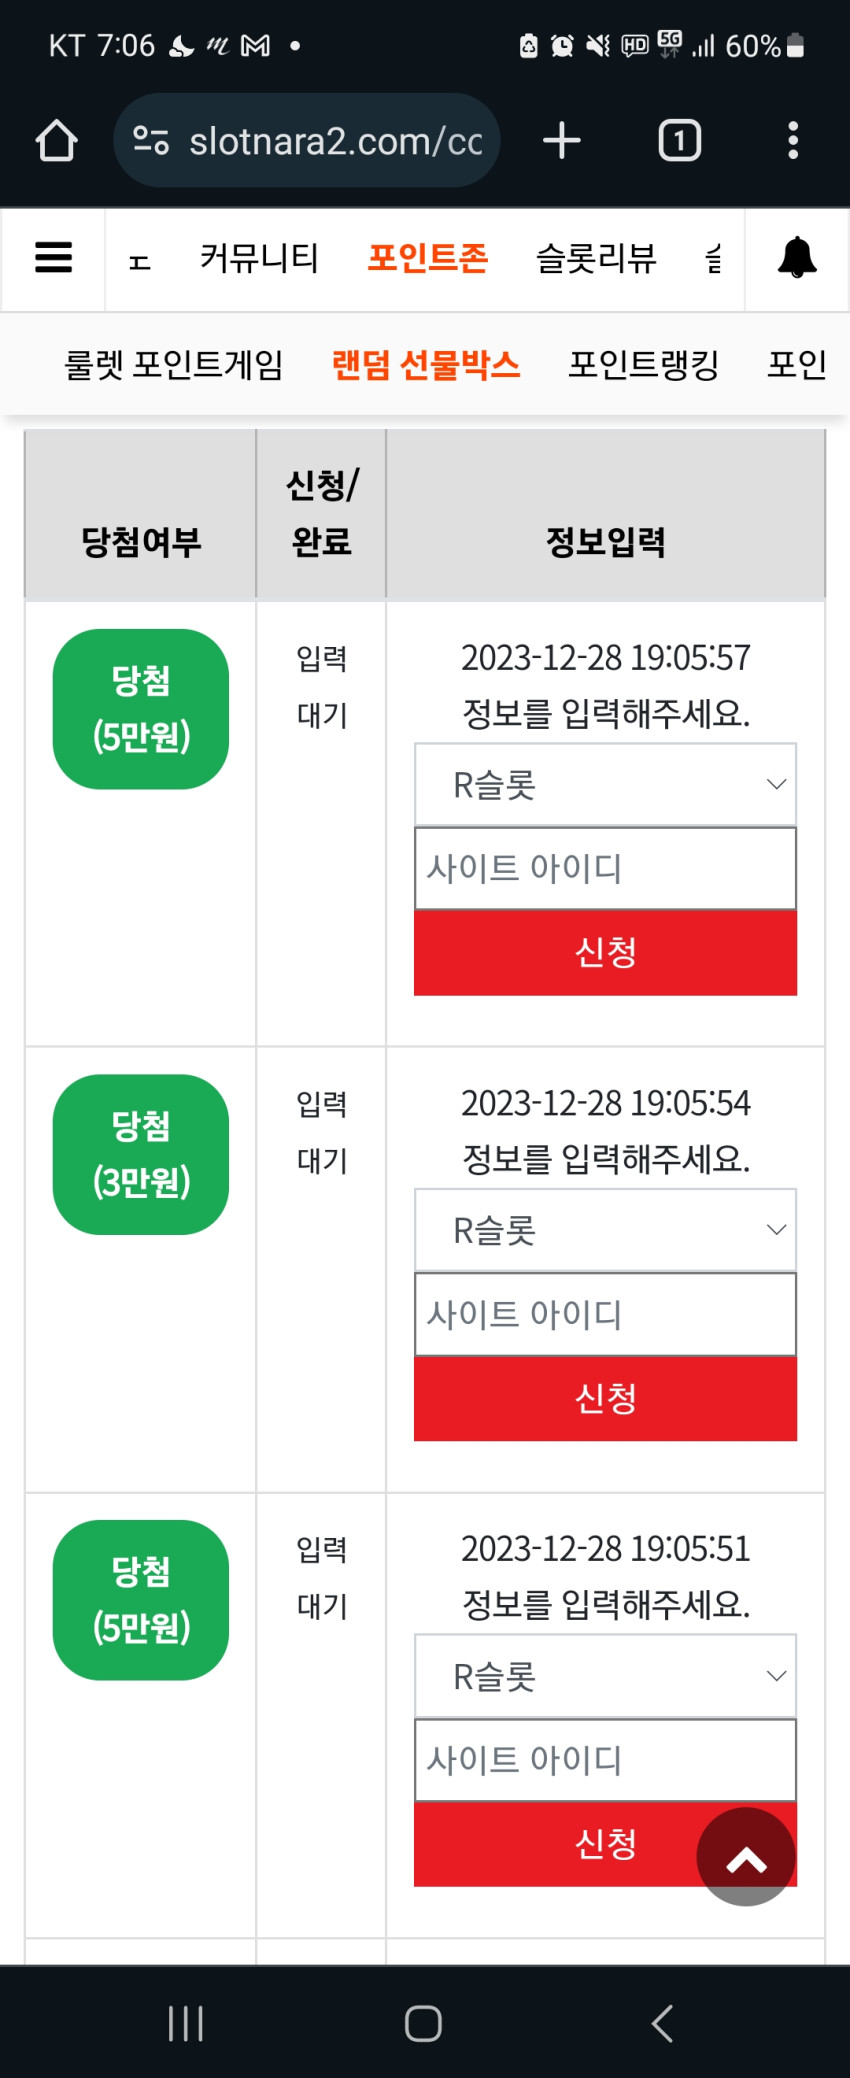
Task: Select the 포인트랭킹 sub-tab
Action: (644, 364)
